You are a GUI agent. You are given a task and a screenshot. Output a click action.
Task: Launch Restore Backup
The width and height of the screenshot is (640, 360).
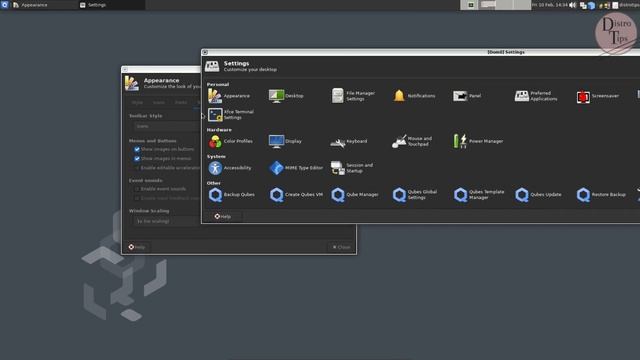tap(601, 195)
